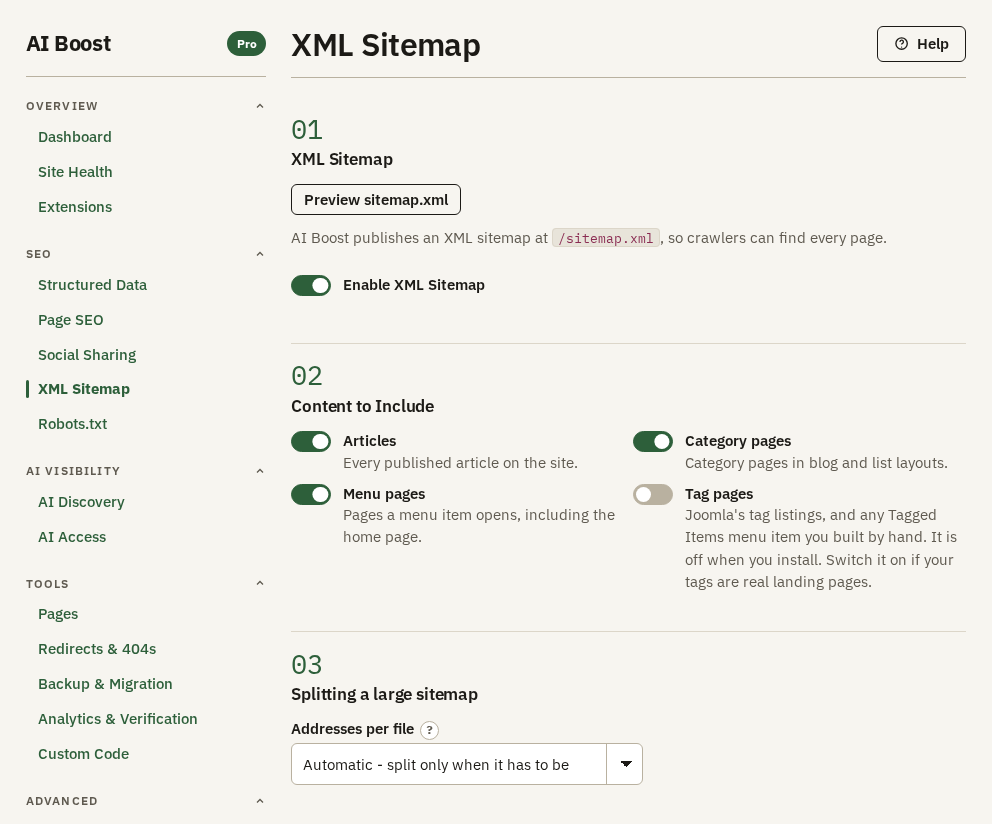Click the Menu pages label
The height and width of the screenshot is (824, 992).
(384, 494)
